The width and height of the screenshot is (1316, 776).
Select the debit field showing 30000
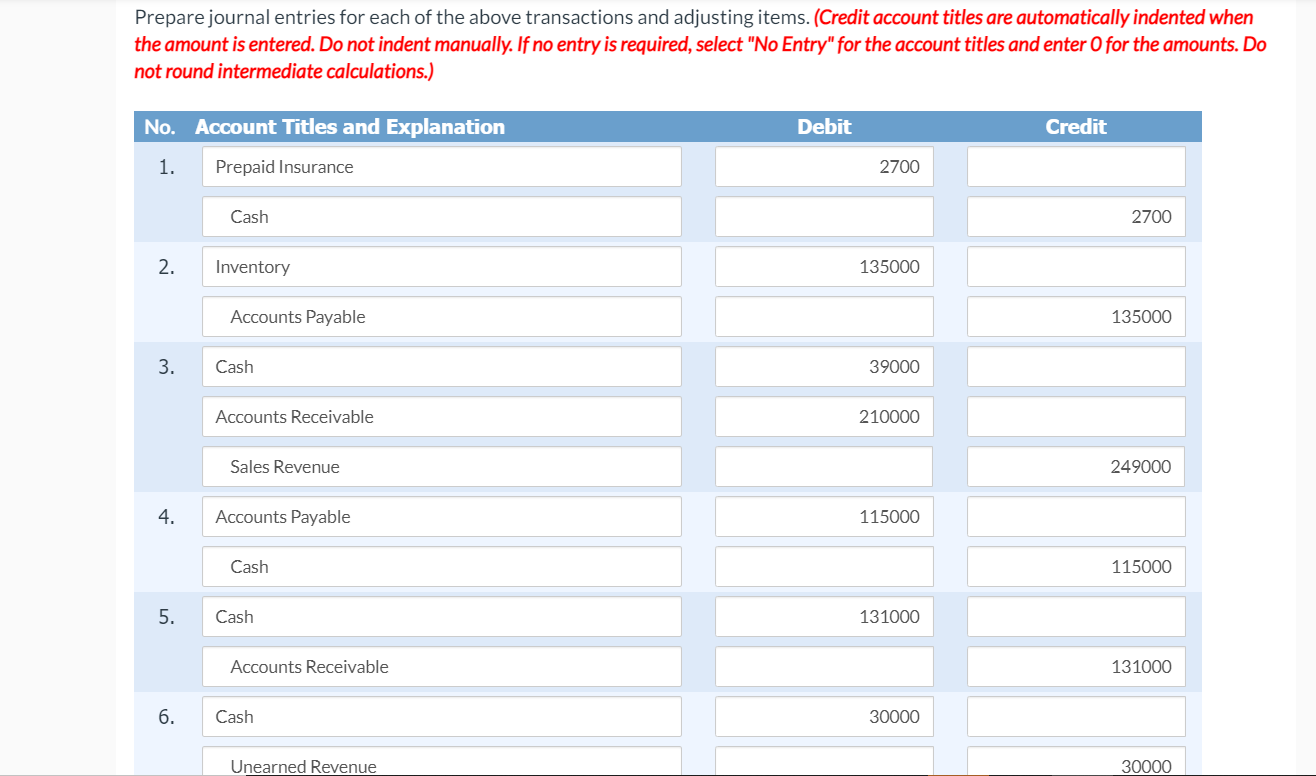824,717
